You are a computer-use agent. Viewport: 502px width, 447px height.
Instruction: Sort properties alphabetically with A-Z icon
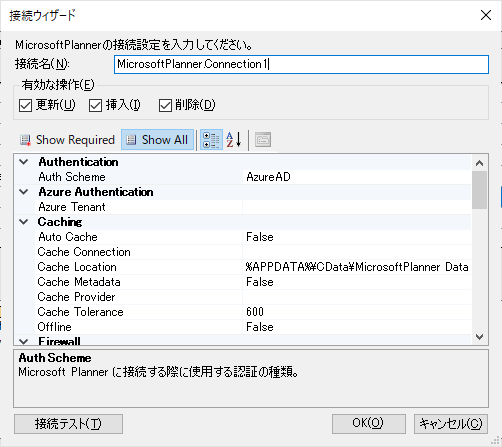[x=234, y=140]
